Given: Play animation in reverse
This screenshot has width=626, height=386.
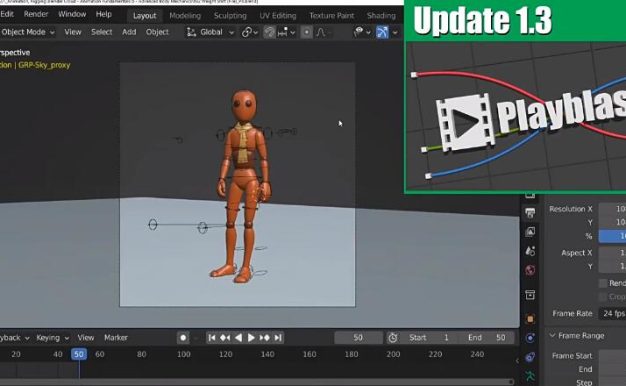Looking at the screenshot, I should point(238,338).
